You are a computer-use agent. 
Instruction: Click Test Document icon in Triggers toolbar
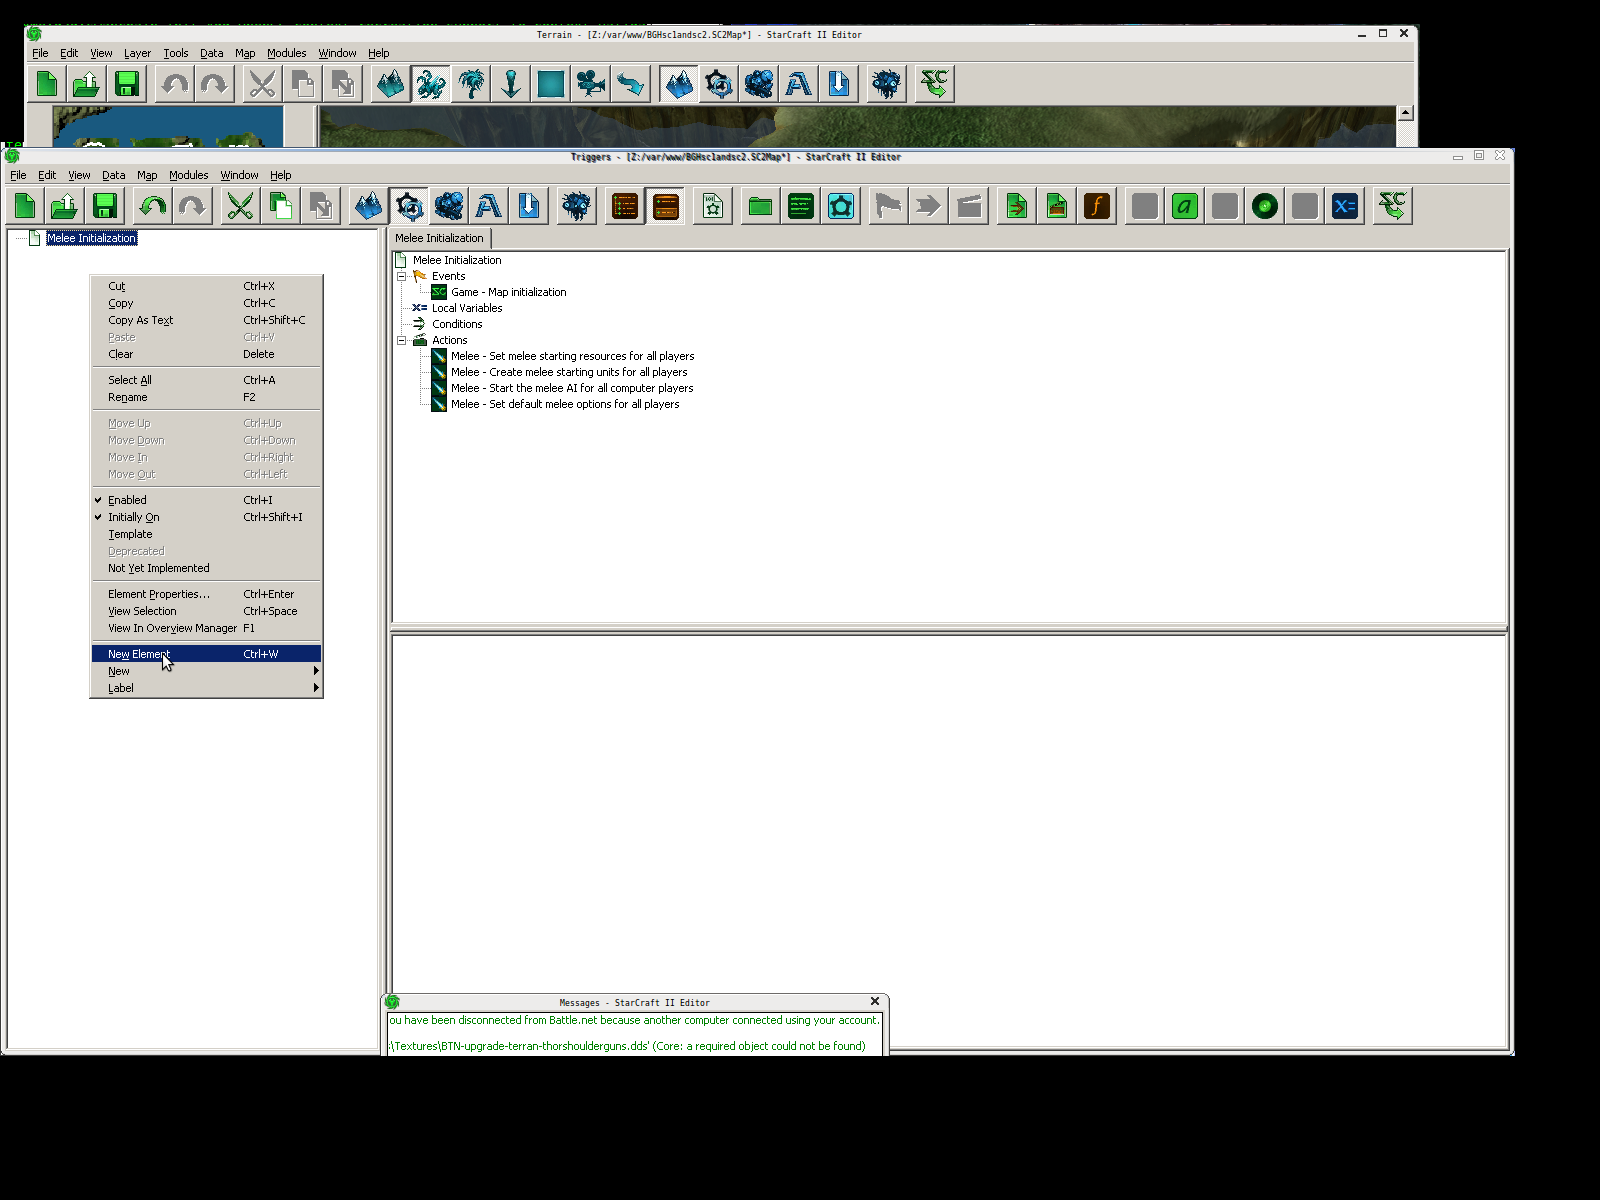pyautogui.click(x=1393, y=206)
